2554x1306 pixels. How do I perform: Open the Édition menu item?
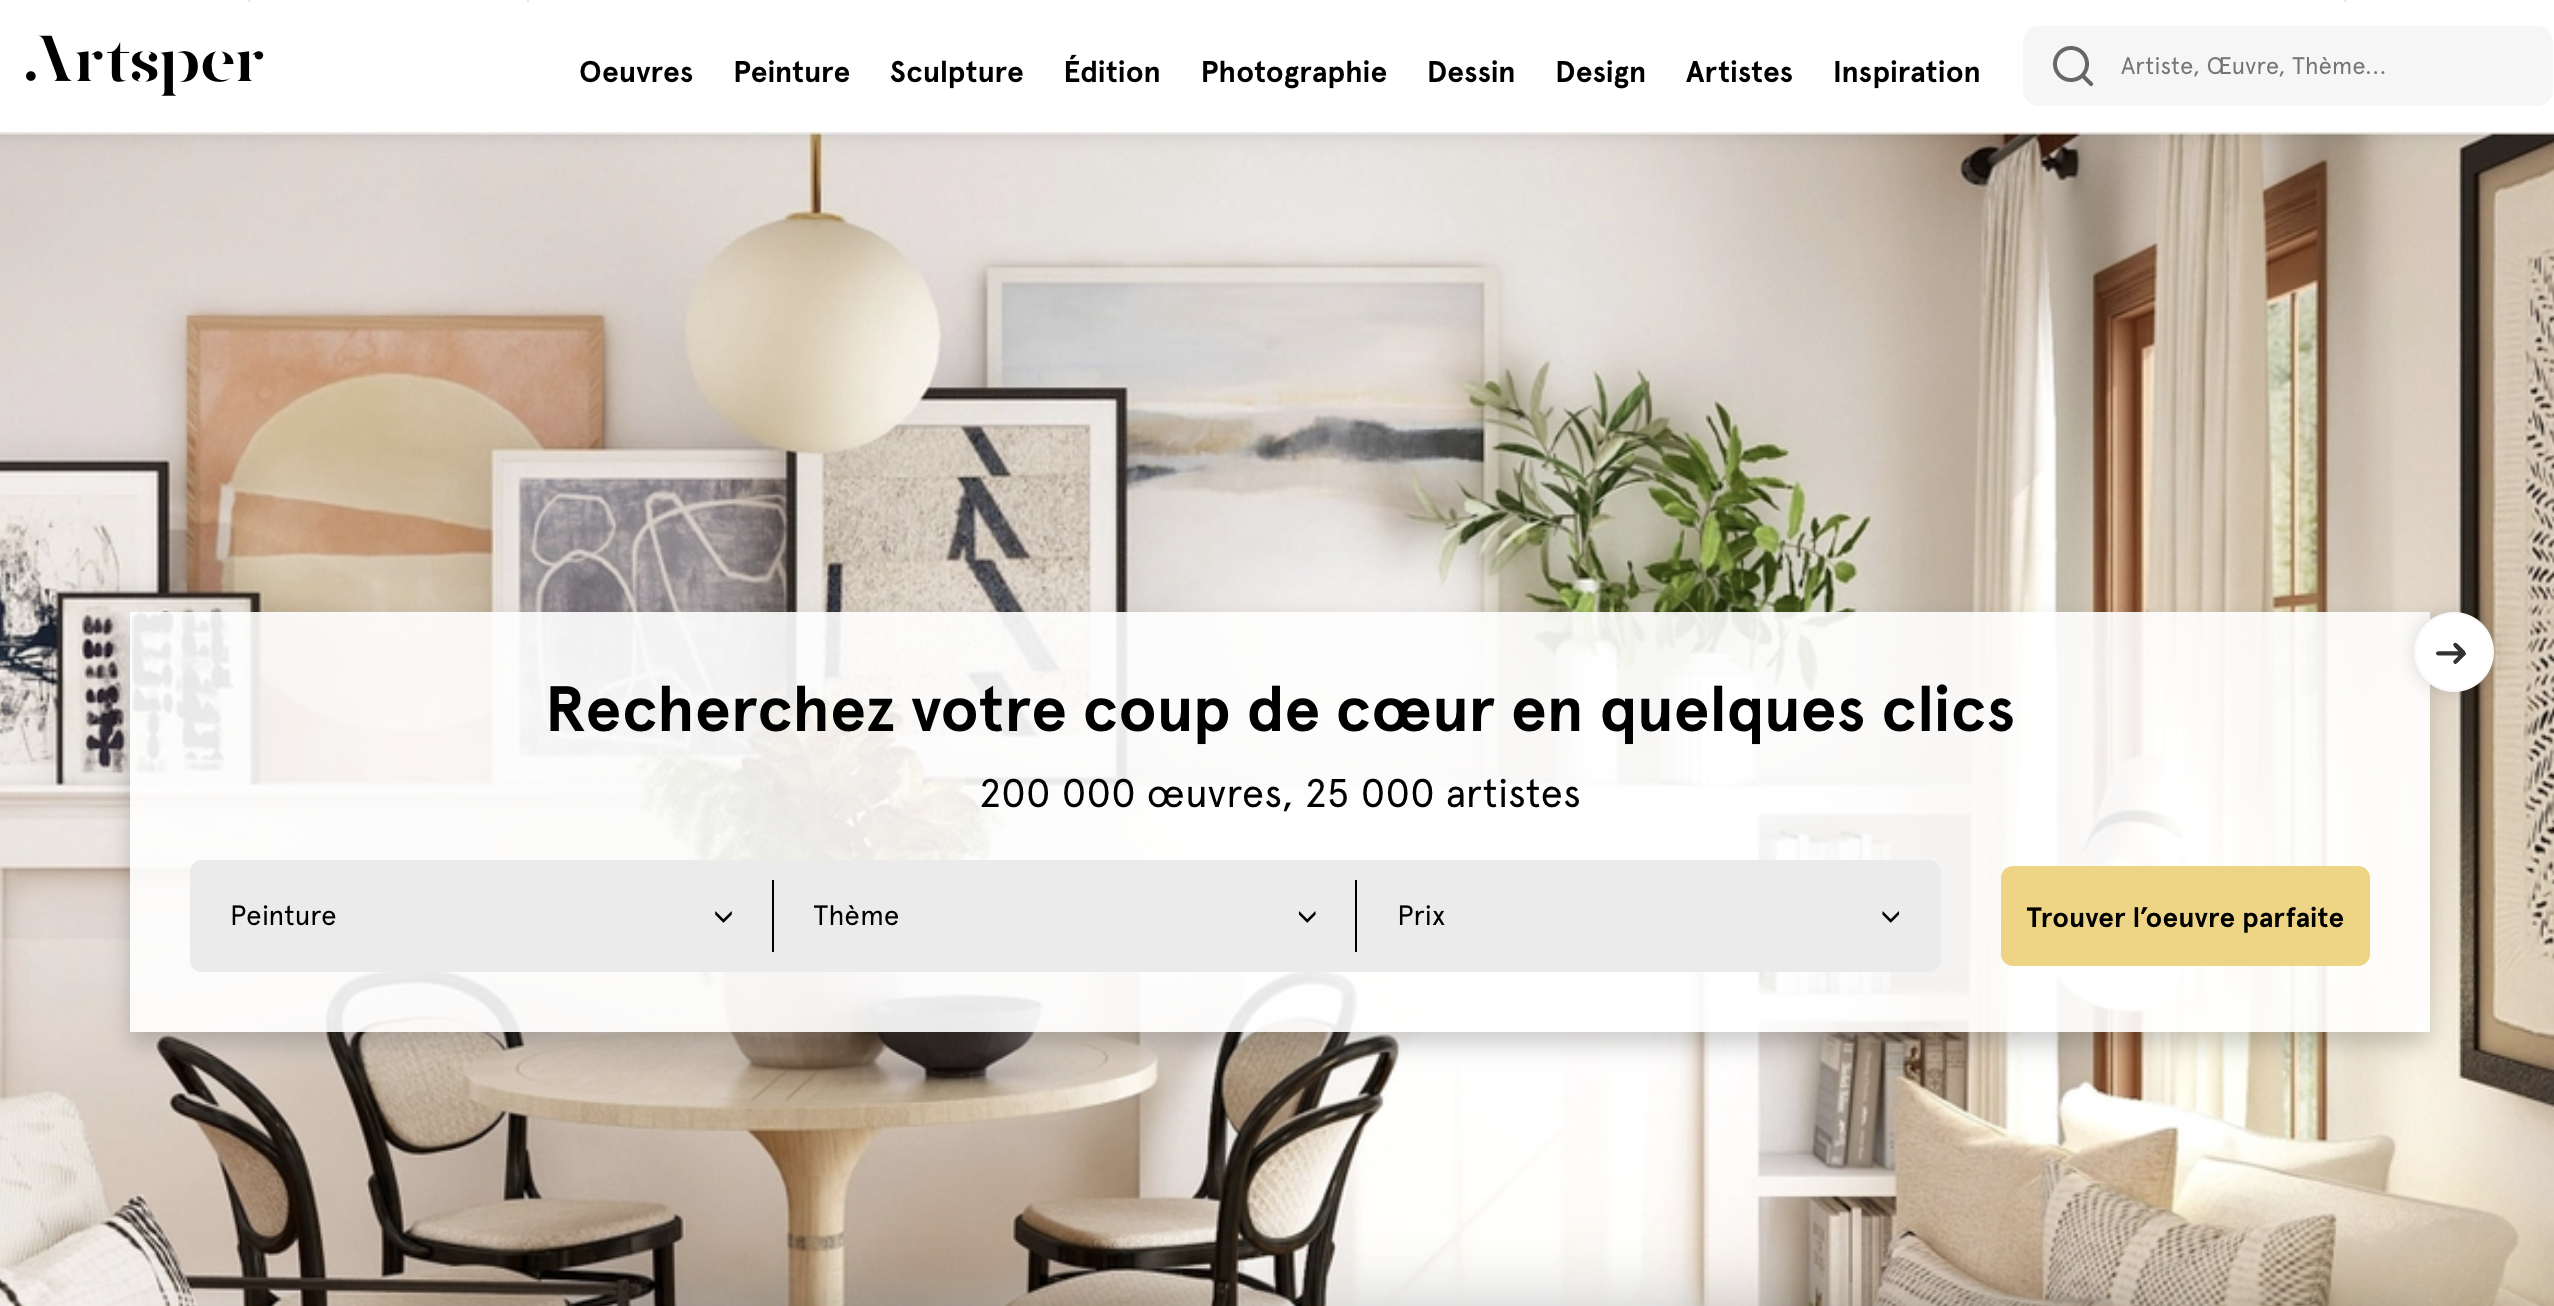pyautogui.click(x=1112, y=71)
